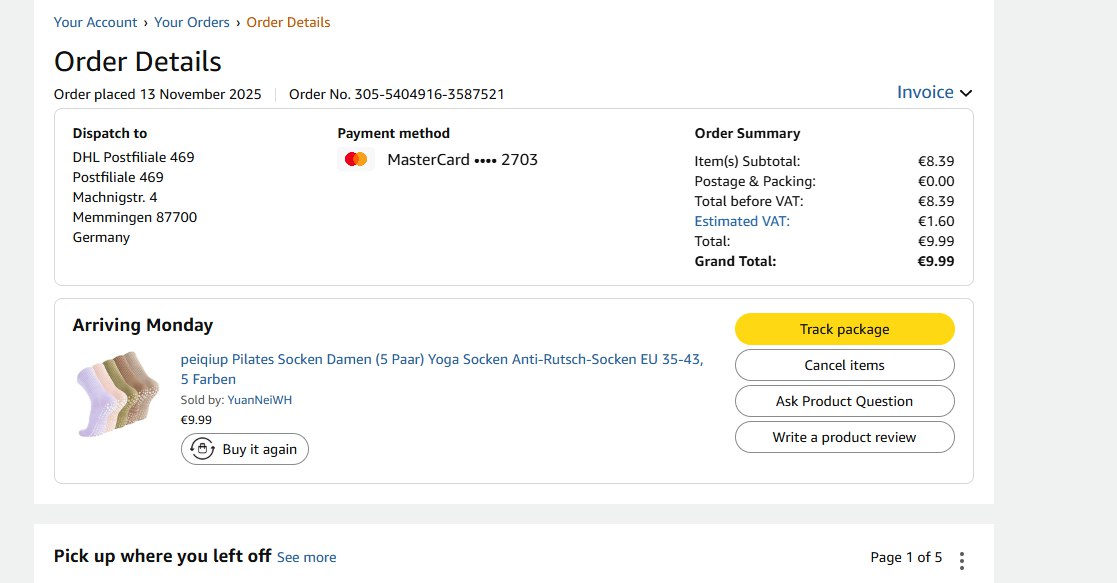Select the Order Details breadcrumb item

pos(288,22)
